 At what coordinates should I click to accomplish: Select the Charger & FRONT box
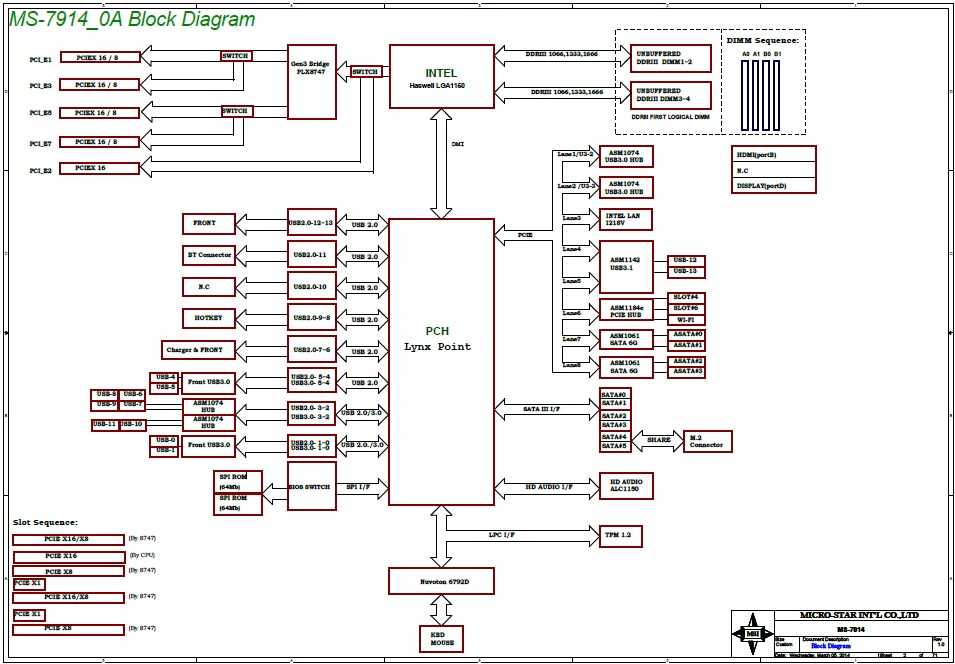199,350
